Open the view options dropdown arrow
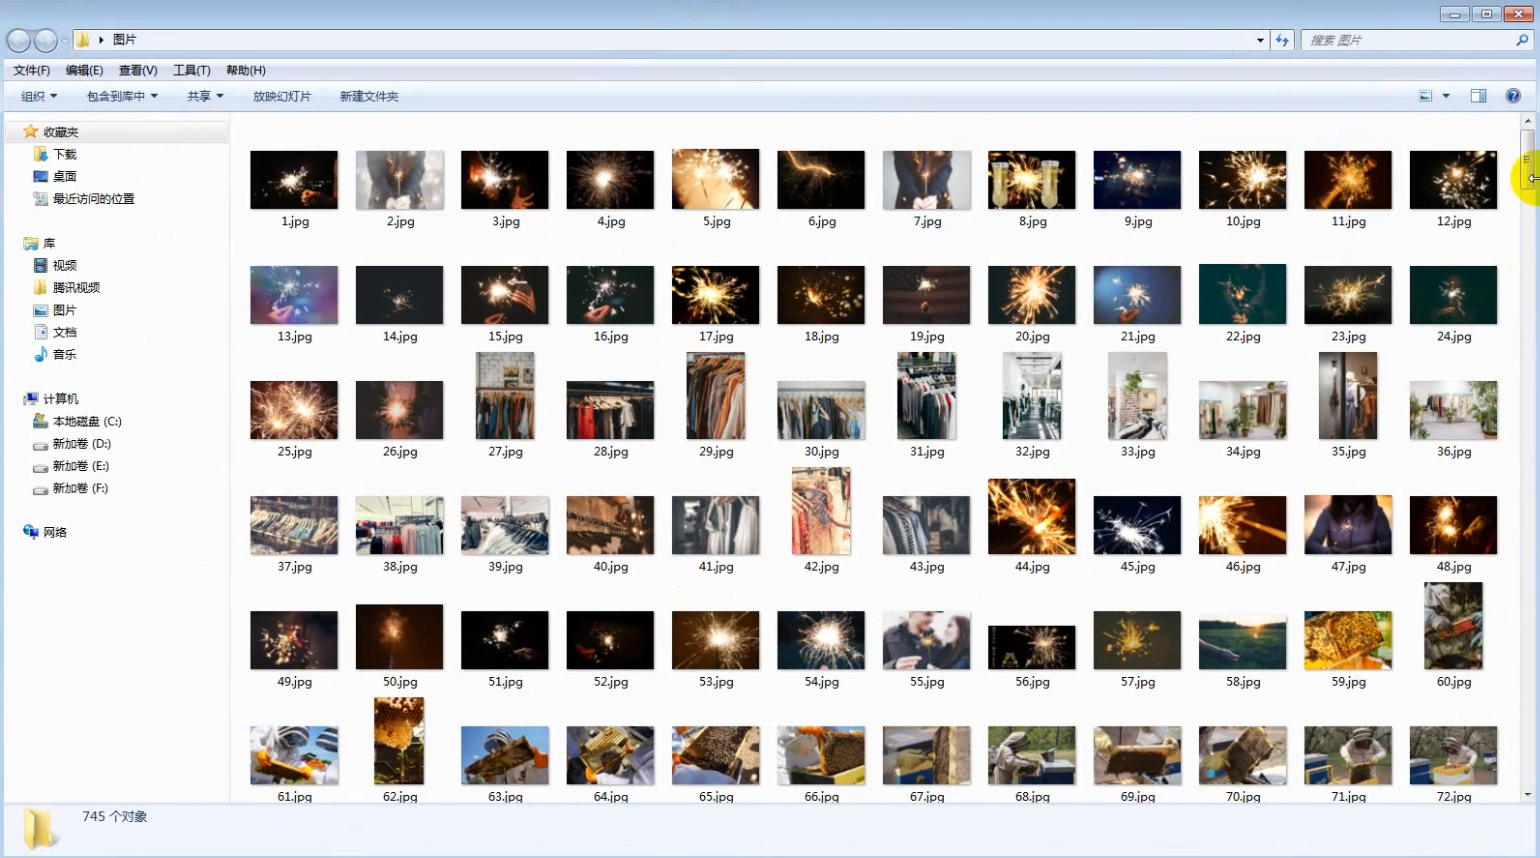Screen dimensions: 1540x858 pos(1446,96)
